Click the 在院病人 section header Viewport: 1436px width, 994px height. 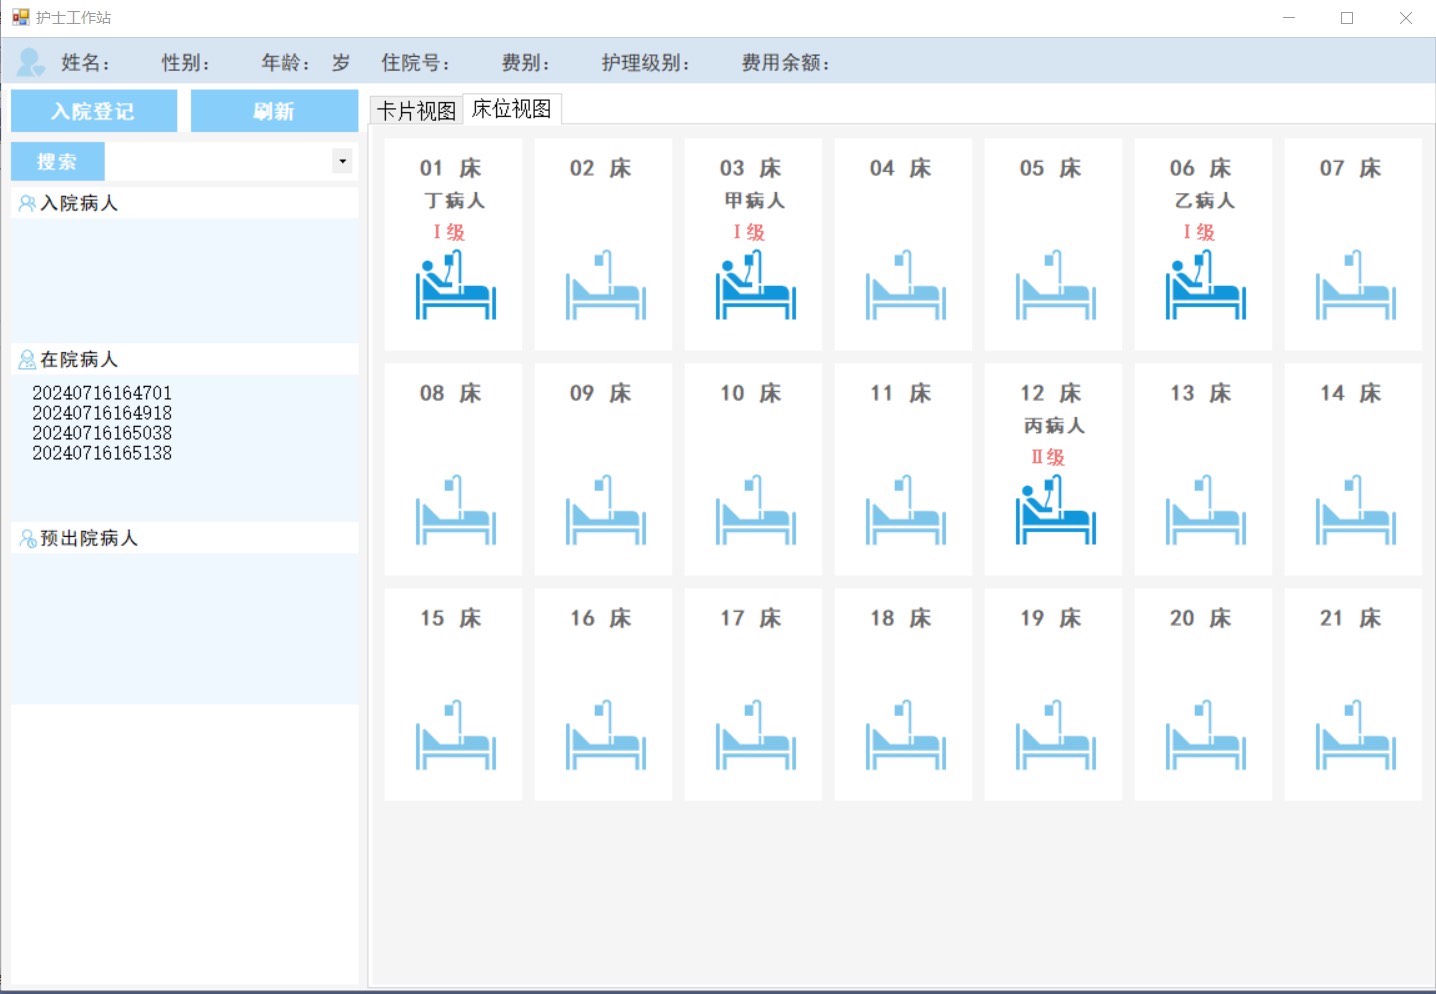pyautogui.click(x=184, y=359)
